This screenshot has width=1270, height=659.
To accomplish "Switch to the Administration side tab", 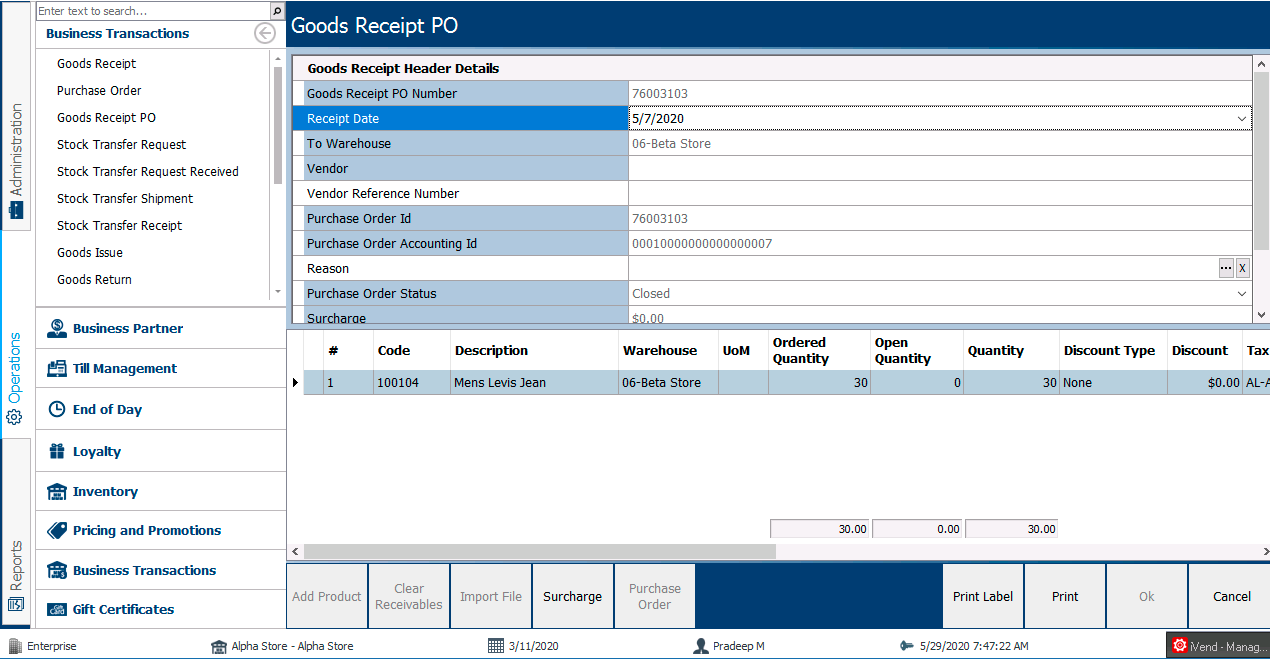I will [16, 150].
